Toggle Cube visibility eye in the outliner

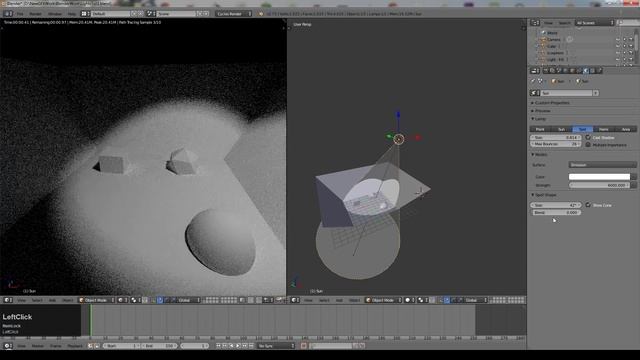coord(618,46)
